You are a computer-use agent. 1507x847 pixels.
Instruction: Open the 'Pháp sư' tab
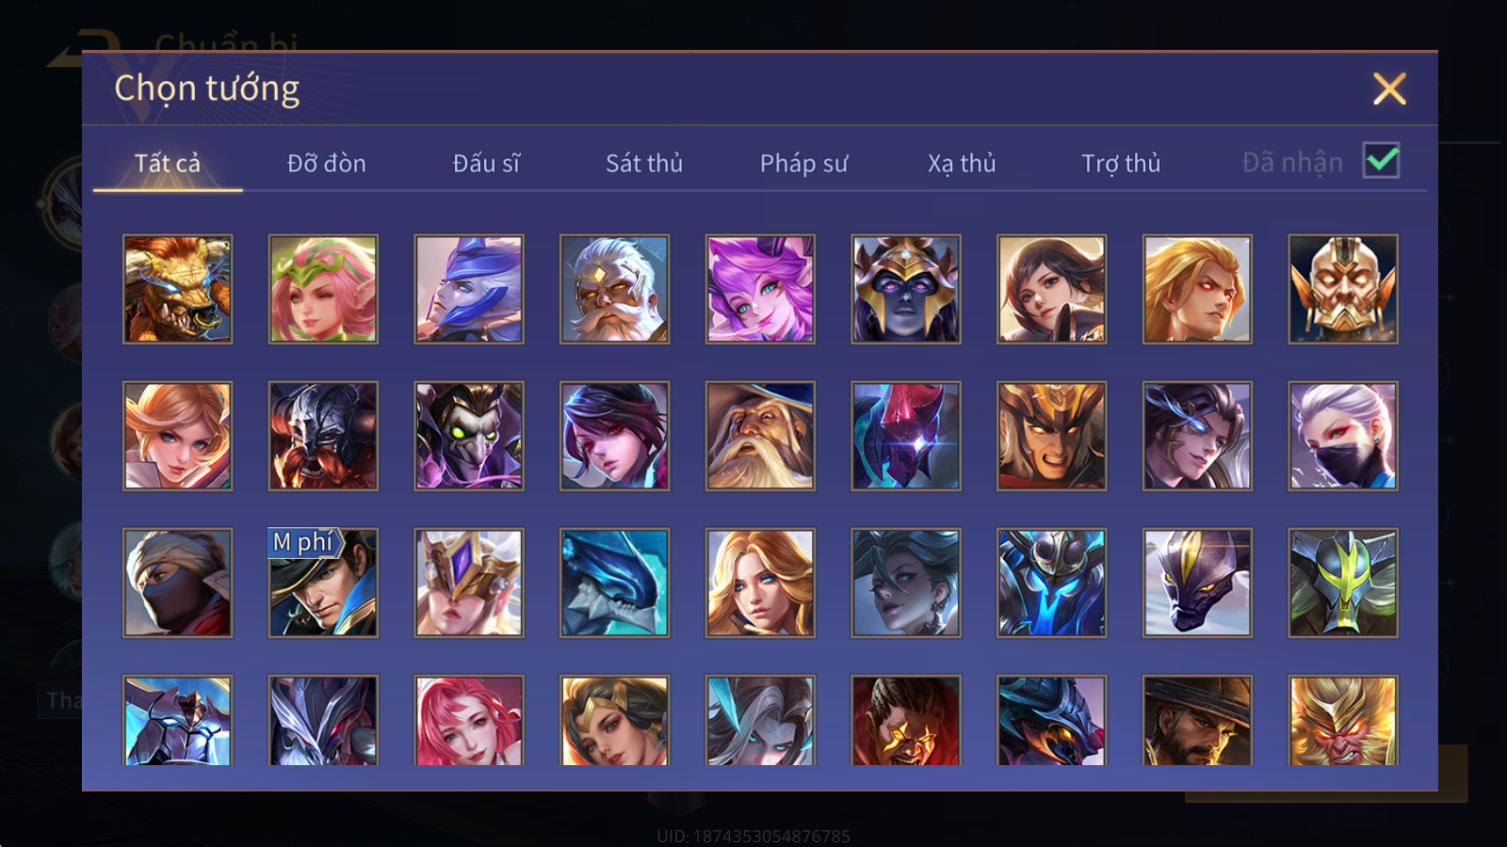pos(803,163)
